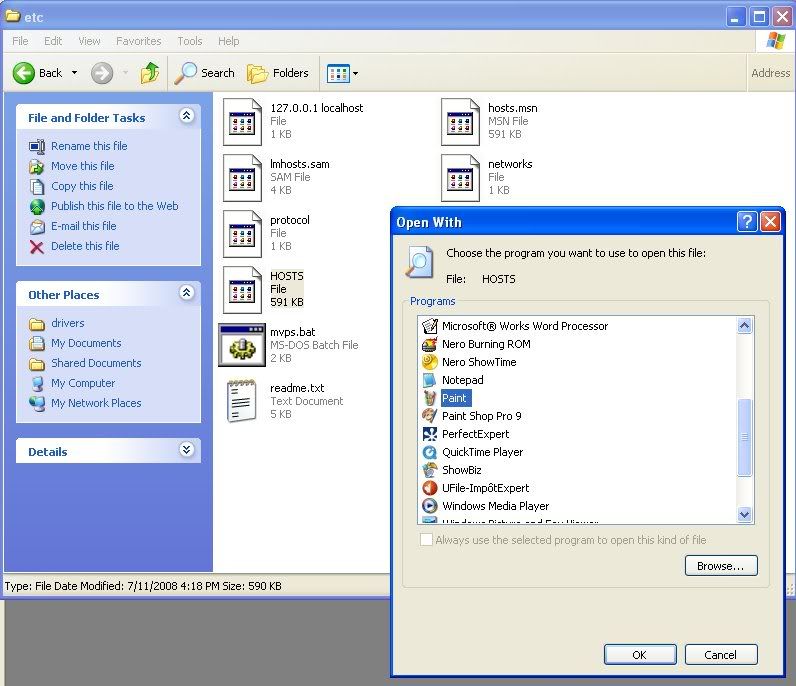Click the hosts.msn file icon

click(460, 121)
